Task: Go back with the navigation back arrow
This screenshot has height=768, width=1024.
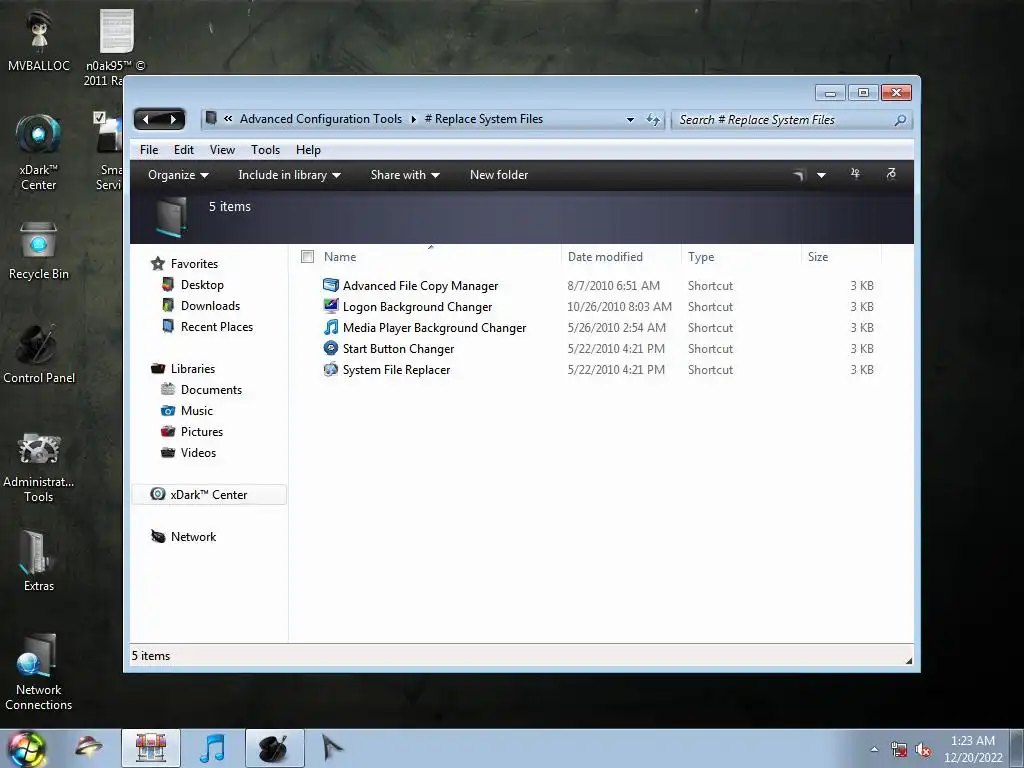Action: 146,119
